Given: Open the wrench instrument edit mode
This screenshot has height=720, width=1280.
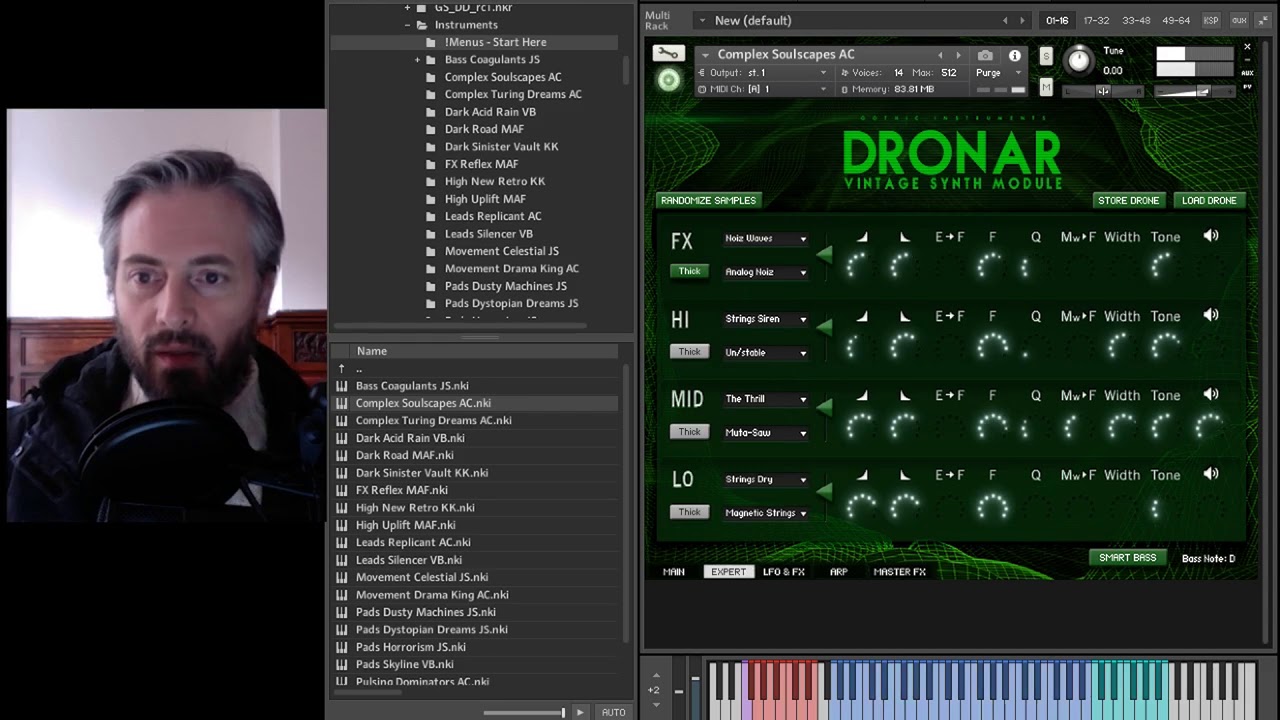Looking at the screenshot, I should 668,54.
